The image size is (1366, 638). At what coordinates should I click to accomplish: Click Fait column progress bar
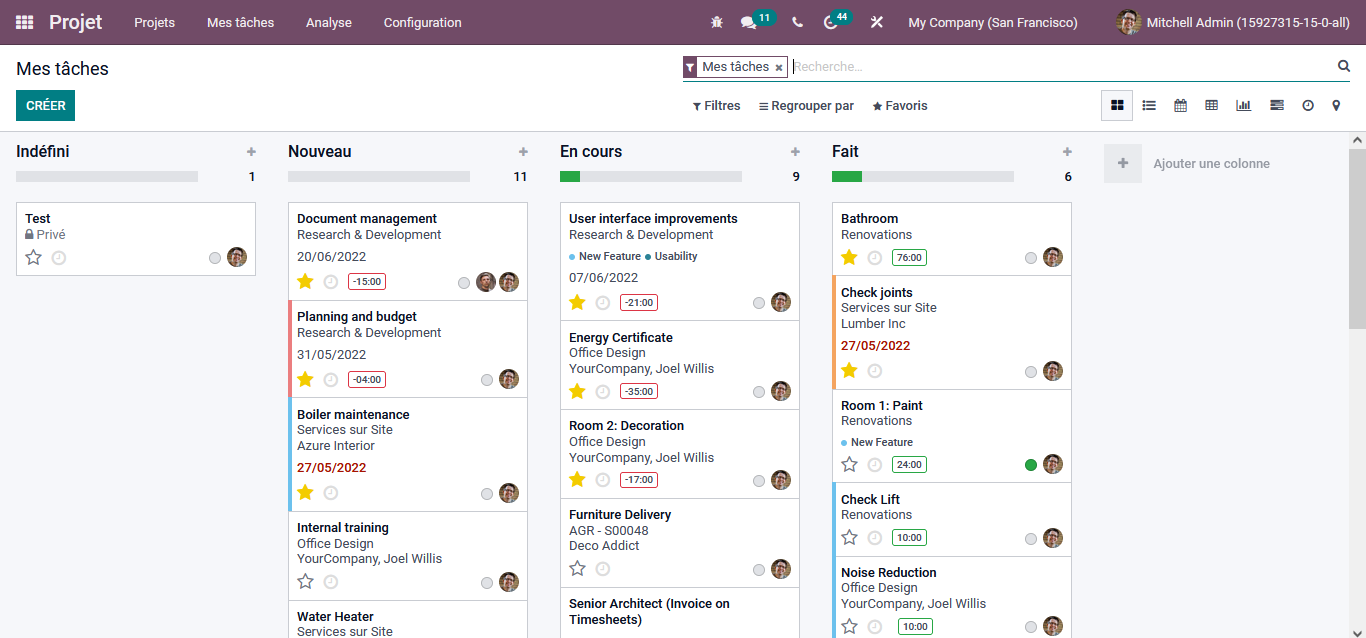pyautogui.click(x=923, y=176)
